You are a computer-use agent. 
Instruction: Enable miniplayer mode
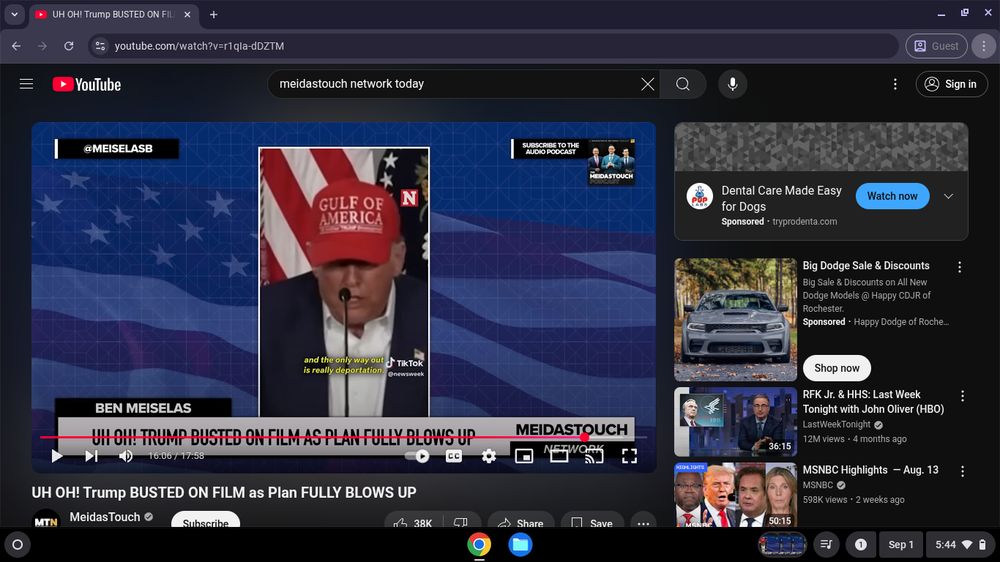[x=524, y=455]
